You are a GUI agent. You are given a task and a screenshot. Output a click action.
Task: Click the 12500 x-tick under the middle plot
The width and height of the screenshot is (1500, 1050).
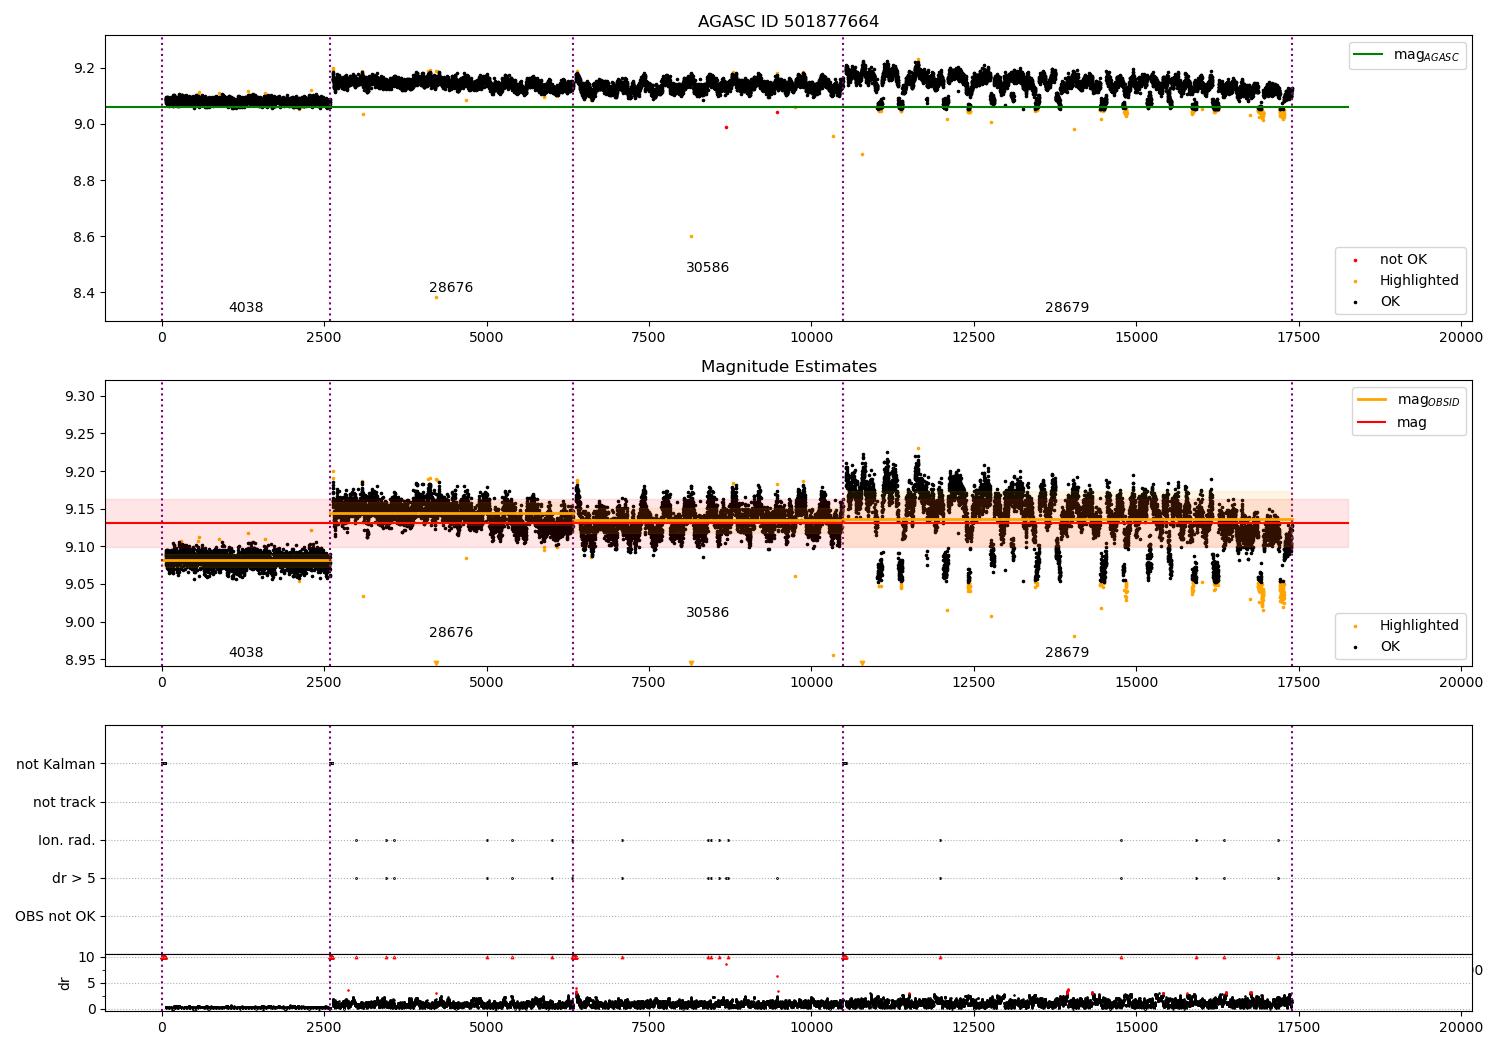[974, 683]
